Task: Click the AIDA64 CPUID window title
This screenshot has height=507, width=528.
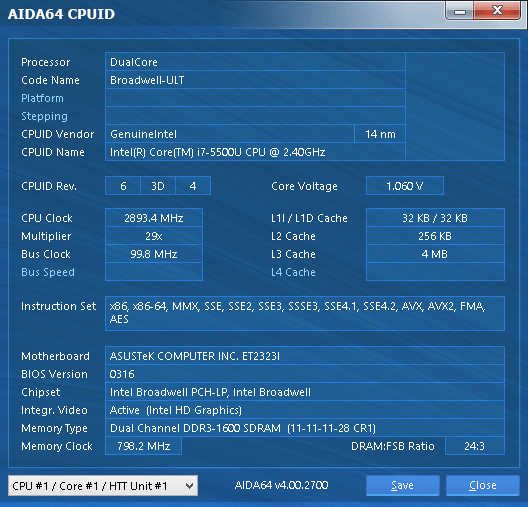Action: (x=61, y=14)
